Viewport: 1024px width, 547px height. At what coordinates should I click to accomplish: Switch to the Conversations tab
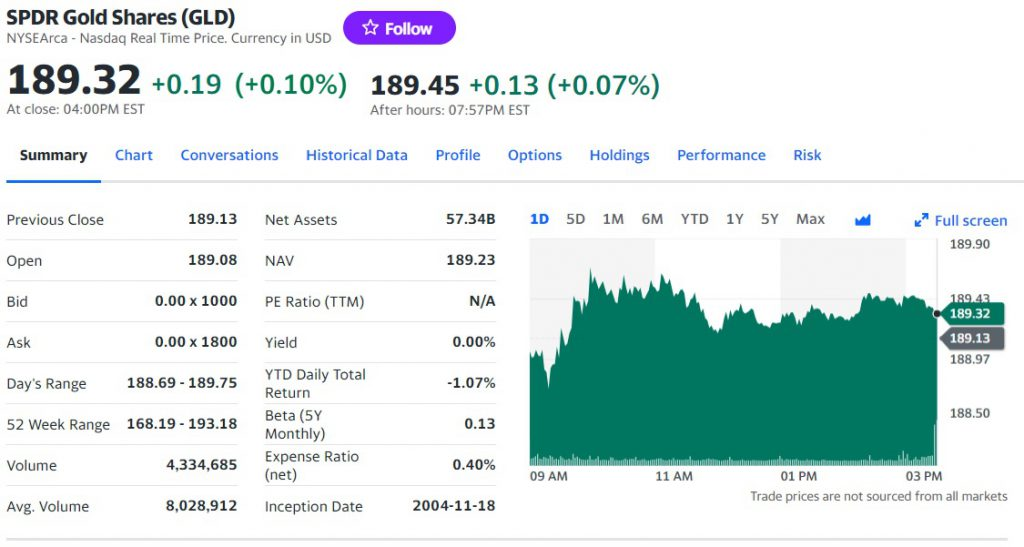coord(229,155)
